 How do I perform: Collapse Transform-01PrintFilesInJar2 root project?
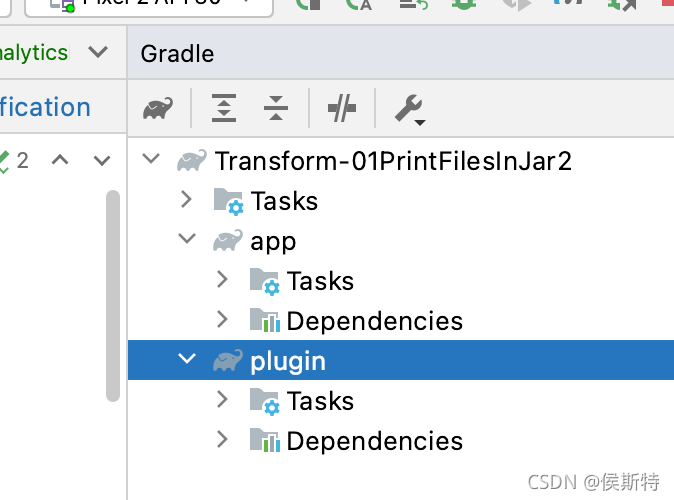pyautogui.click(x=151, y=159)
